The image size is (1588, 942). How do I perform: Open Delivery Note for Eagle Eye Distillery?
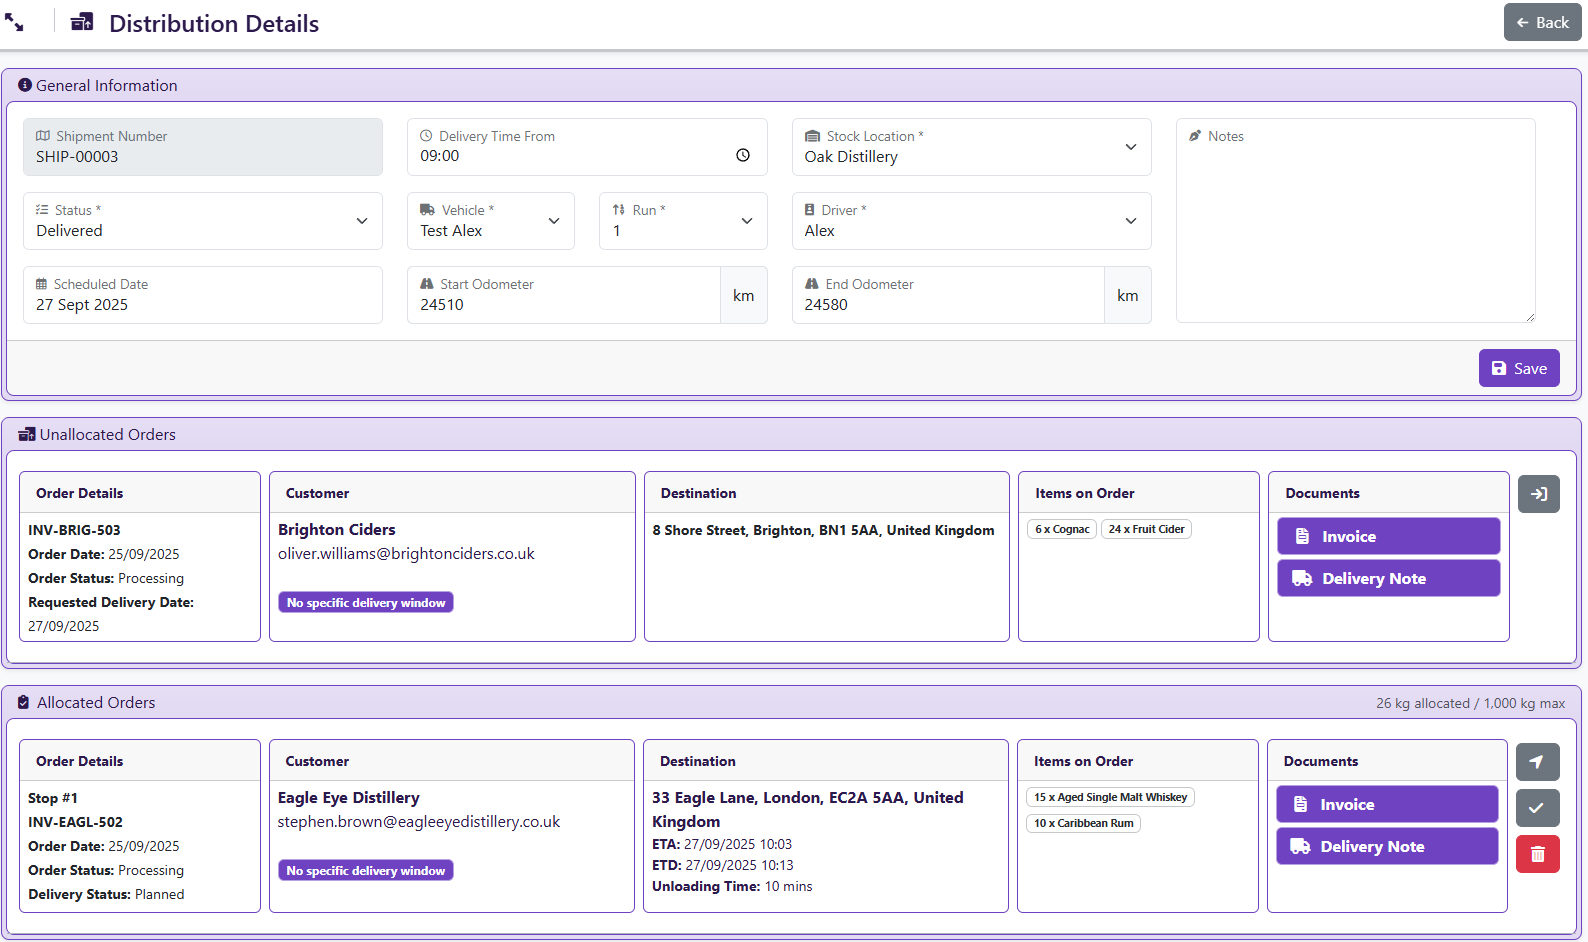pyautogui.click(x=1386, y=846)
